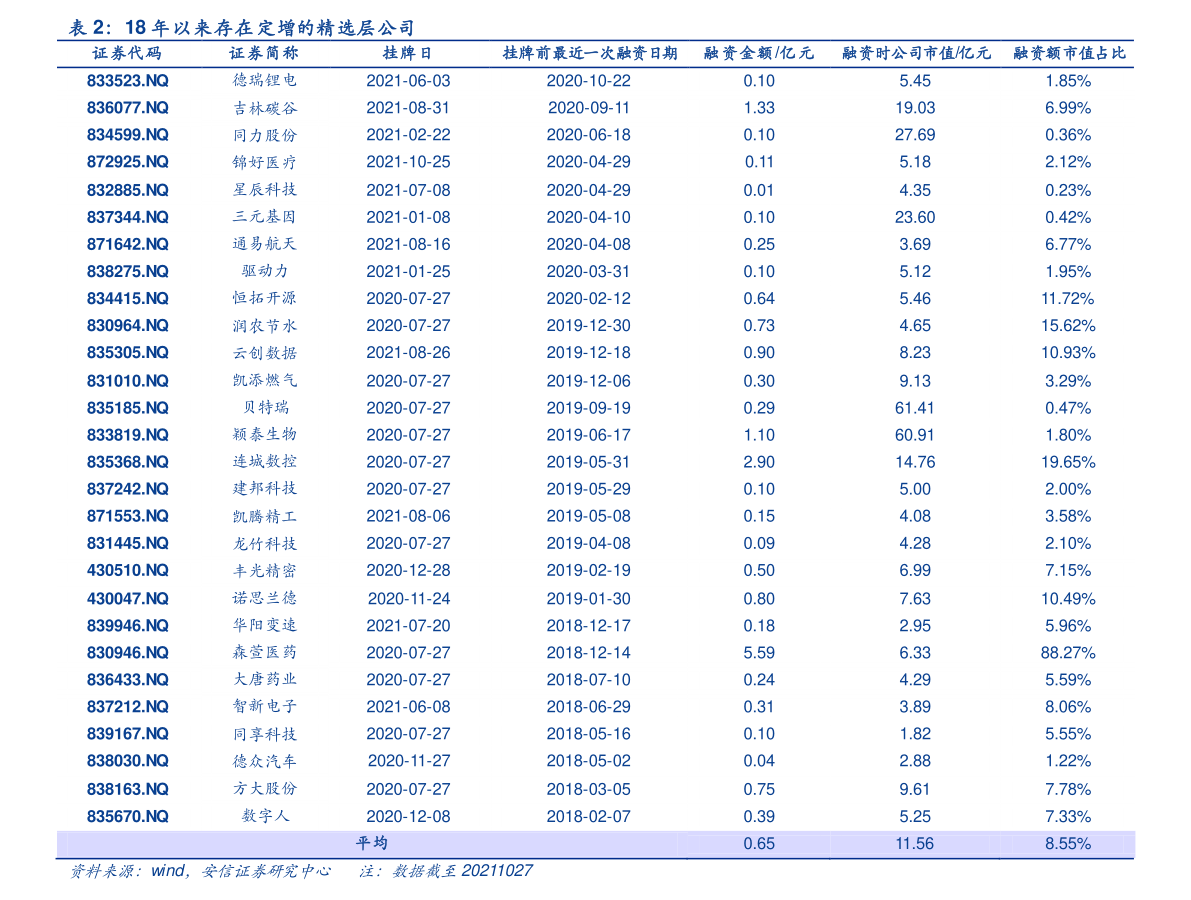This screenshot has width=1191, height=900.
Task: Click company name 润农节水
Action: point(264,325)
